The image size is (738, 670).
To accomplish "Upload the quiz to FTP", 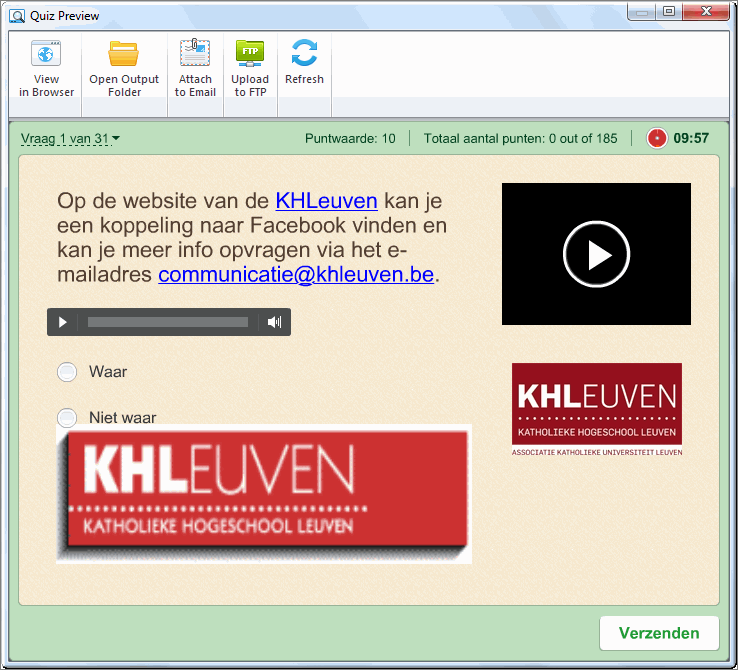I will tap(250, 69).
